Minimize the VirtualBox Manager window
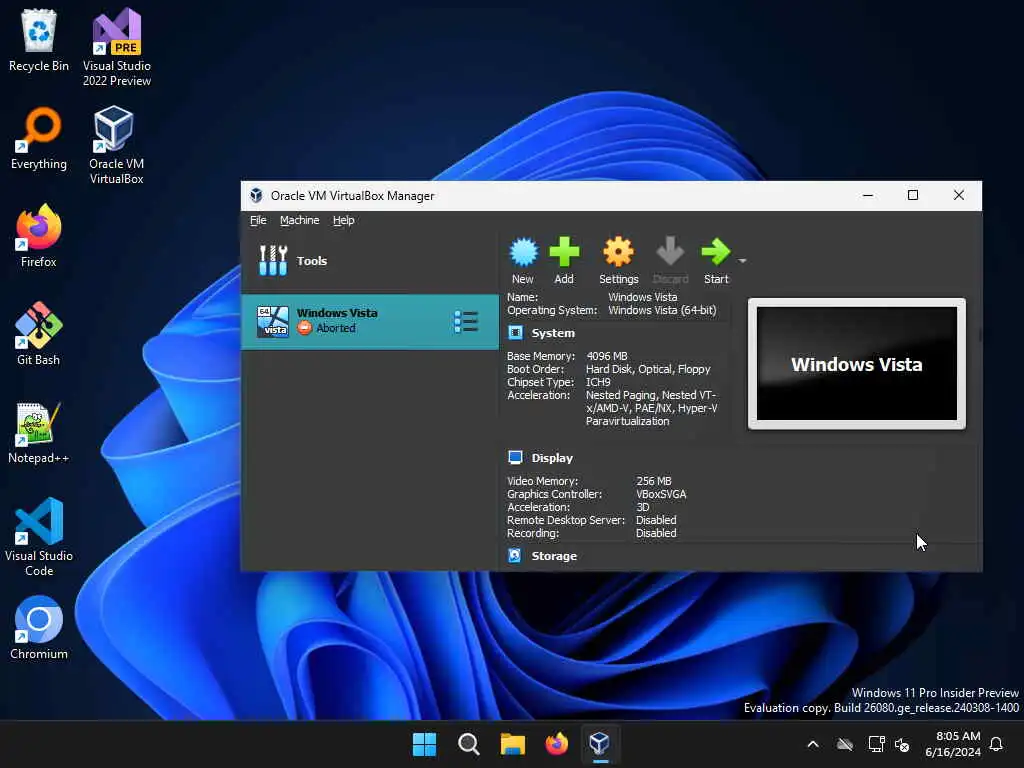The height and width of the screenshot is (768, 1024). click(868, 195)
